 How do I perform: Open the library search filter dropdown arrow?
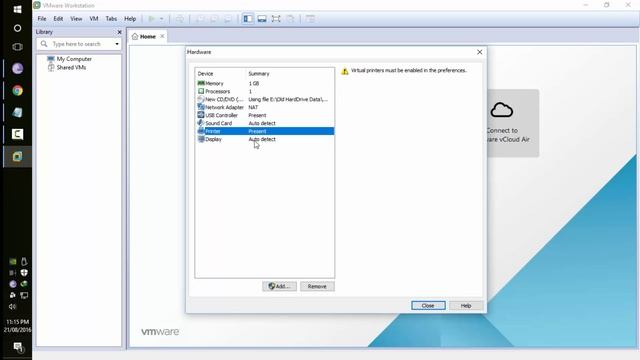(117, 44)
